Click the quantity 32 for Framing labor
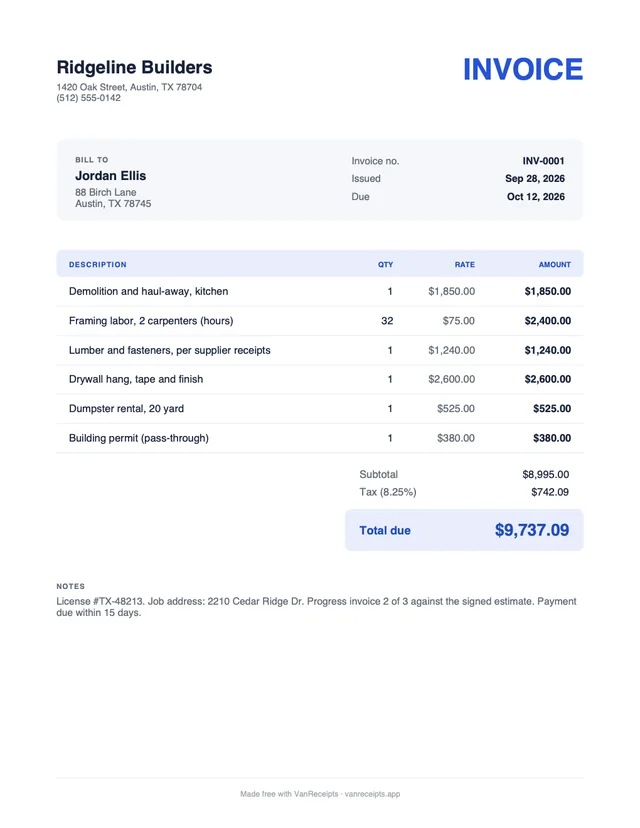This screenshot has height=828, width=640. coord(387,321)
